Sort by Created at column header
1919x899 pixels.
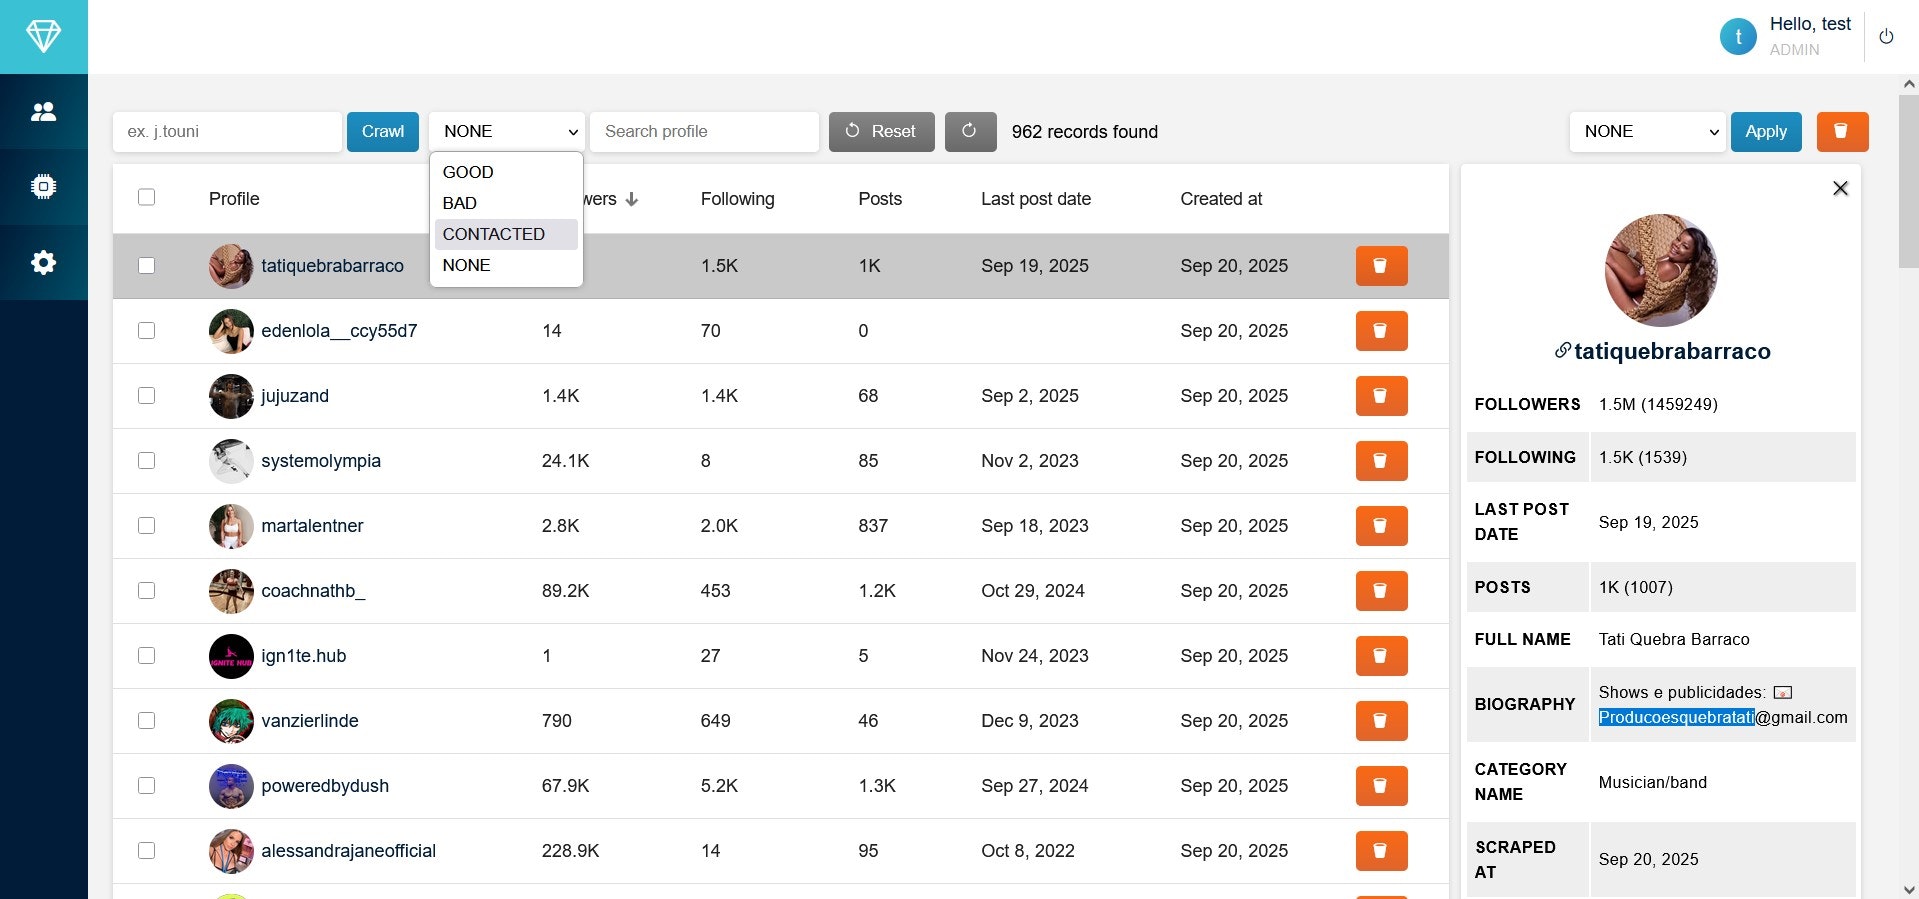pos(1221,199)
